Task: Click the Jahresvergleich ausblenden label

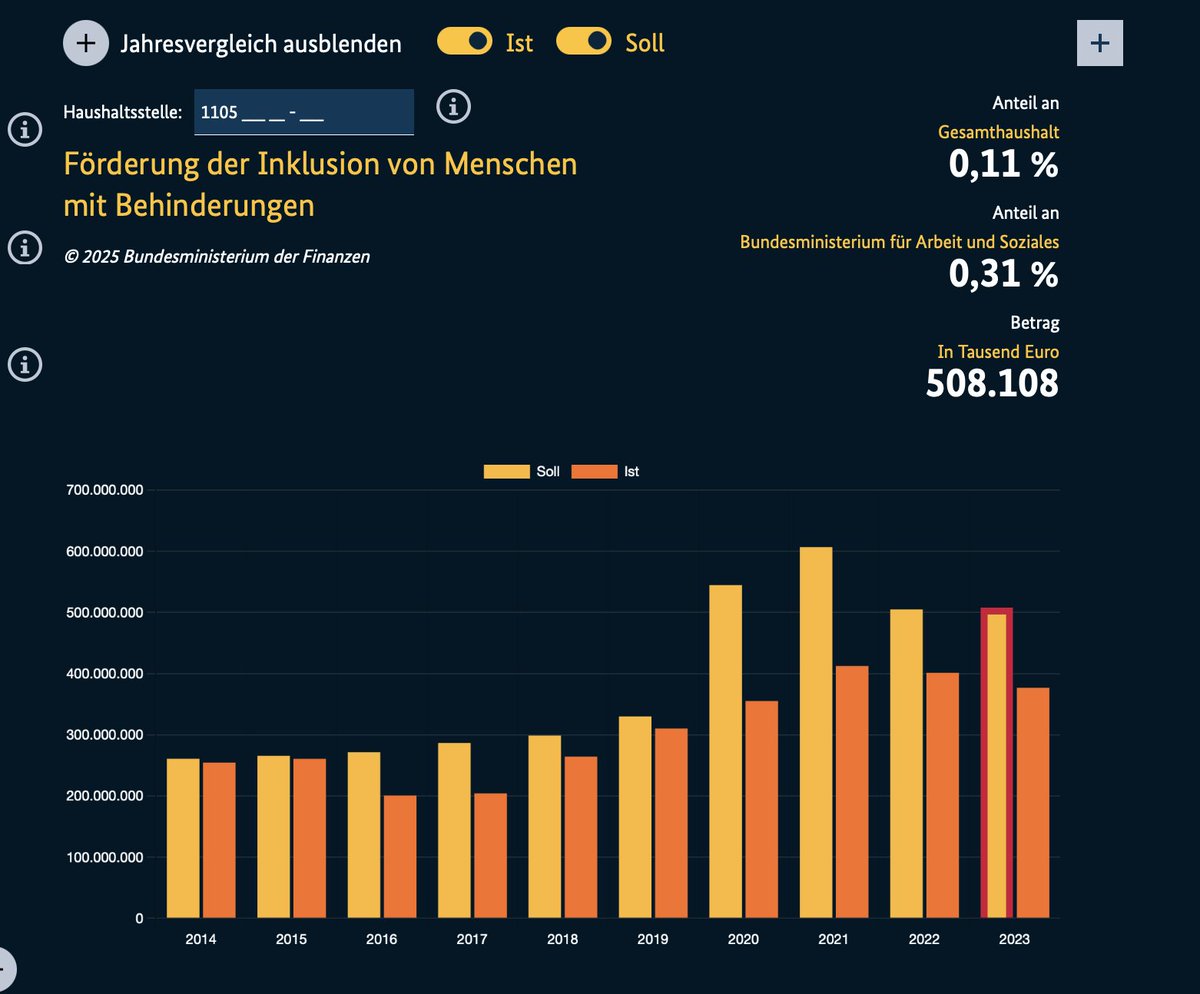Action: pyautogui.click(x=261, y=44)
